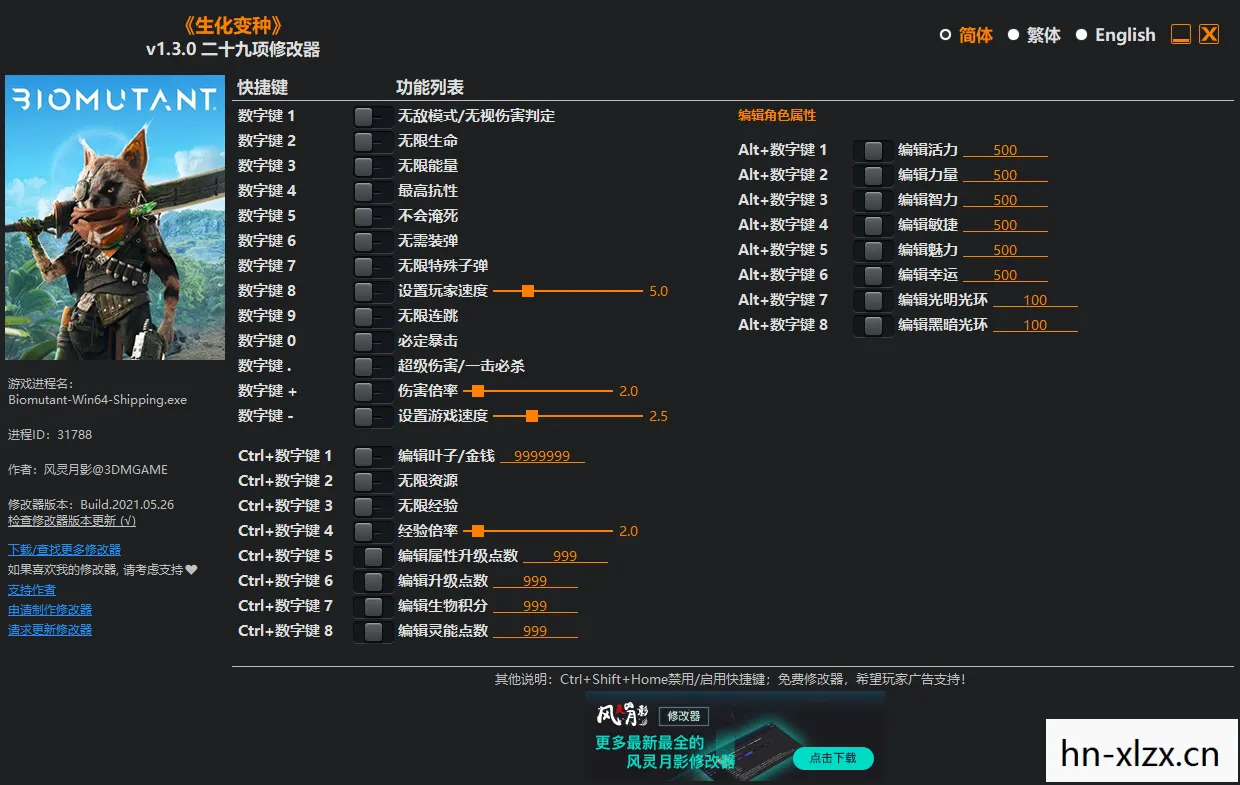Click the 编辑灵能点数 value field
1240x785 pixels.
pyautogui.click(x=535, y=631)
